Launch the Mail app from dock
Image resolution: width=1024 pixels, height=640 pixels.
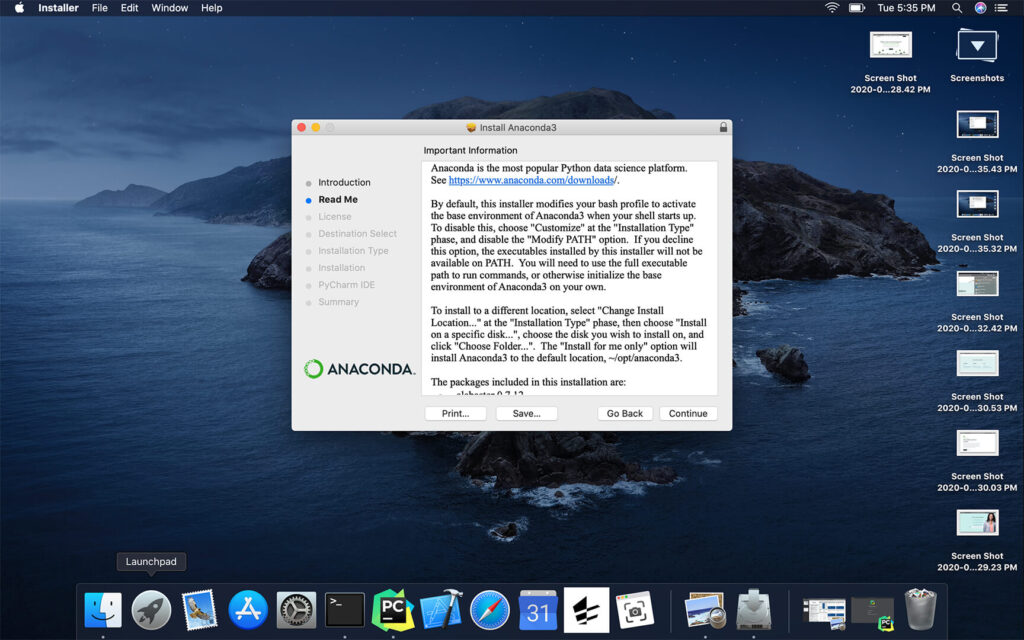pos(199,610)
